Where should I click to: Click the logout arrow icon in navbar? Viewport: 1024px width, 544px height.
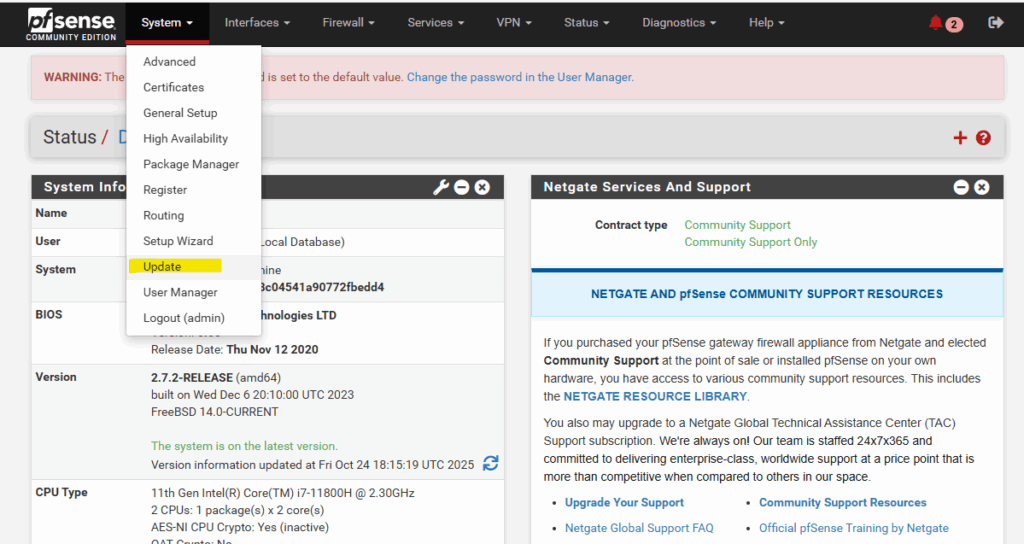point(995,23)
